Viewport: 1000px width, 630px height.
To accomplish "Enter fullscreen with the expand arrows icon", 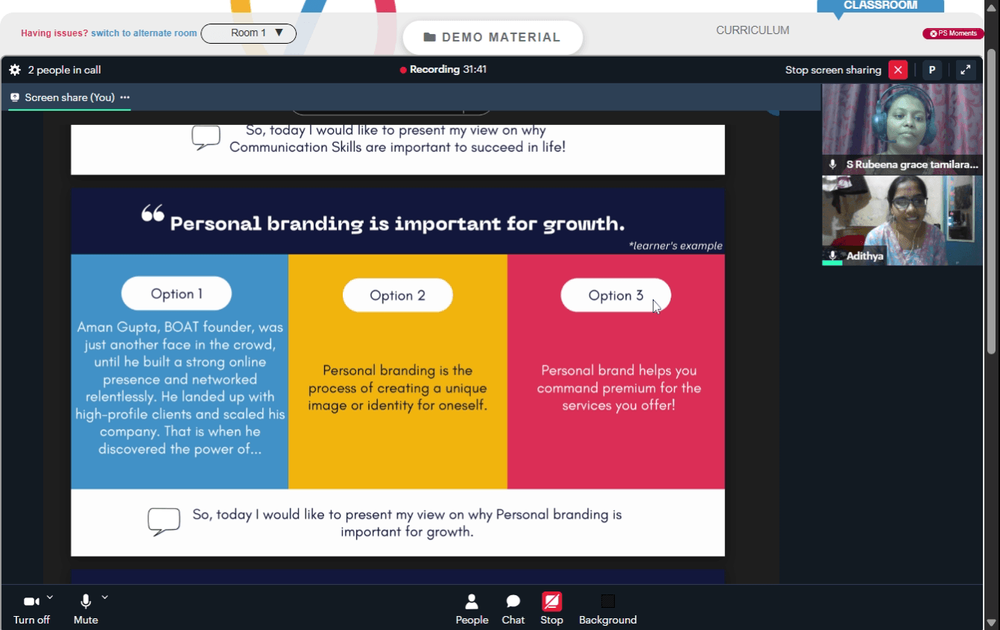I will tap(966, 70).
